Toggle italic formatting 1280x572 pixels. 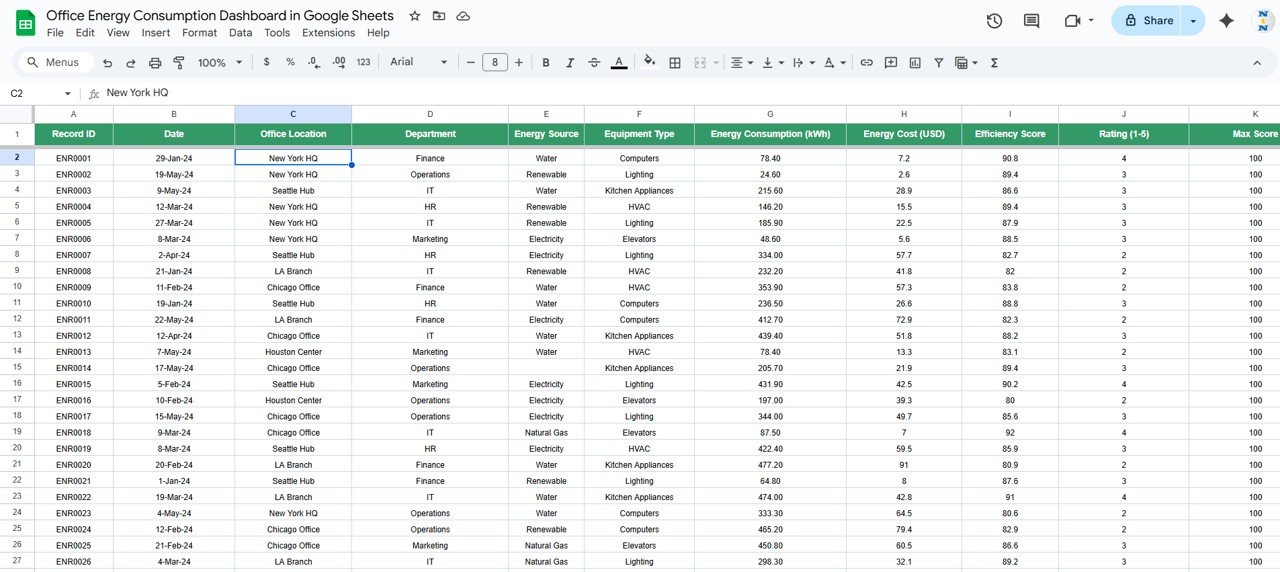570,62
